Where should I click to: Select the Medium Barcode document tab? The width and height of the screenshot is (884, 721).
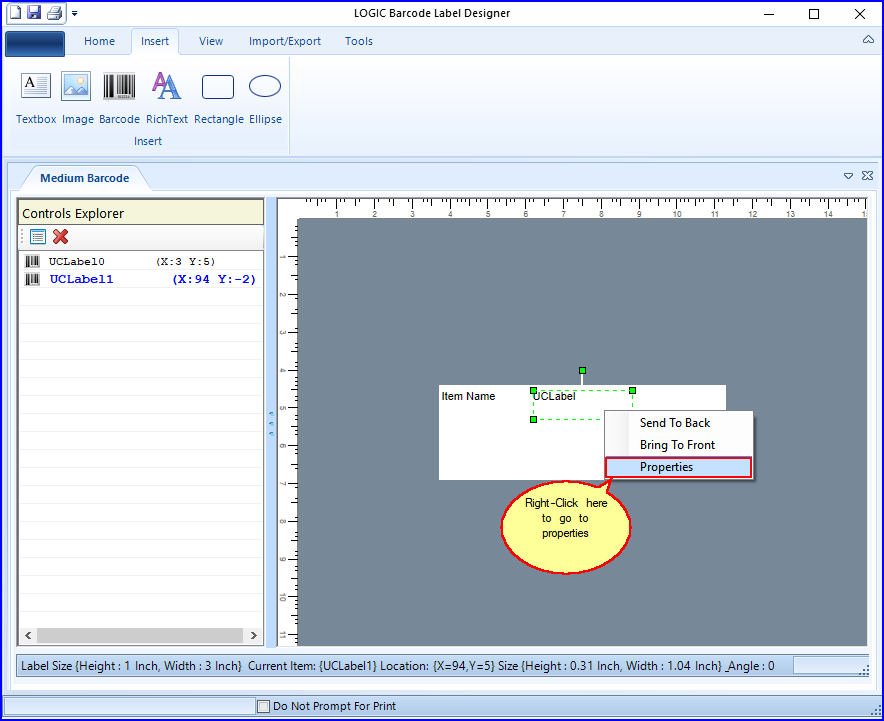(x=85, y=178)
